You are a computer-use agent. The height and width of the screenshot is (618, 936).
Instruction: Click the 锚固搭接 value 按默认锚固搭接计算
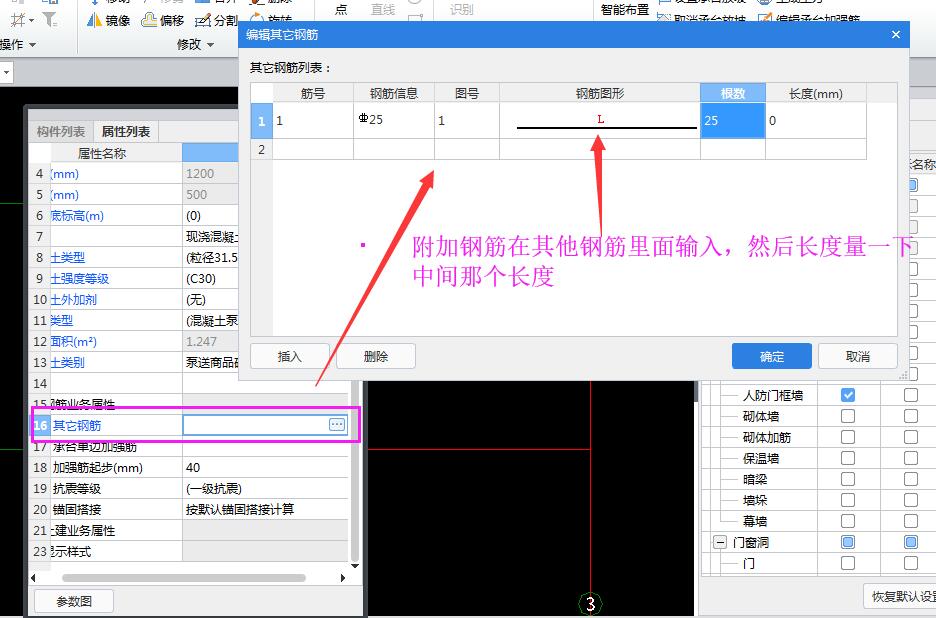[x=265, y=509]
